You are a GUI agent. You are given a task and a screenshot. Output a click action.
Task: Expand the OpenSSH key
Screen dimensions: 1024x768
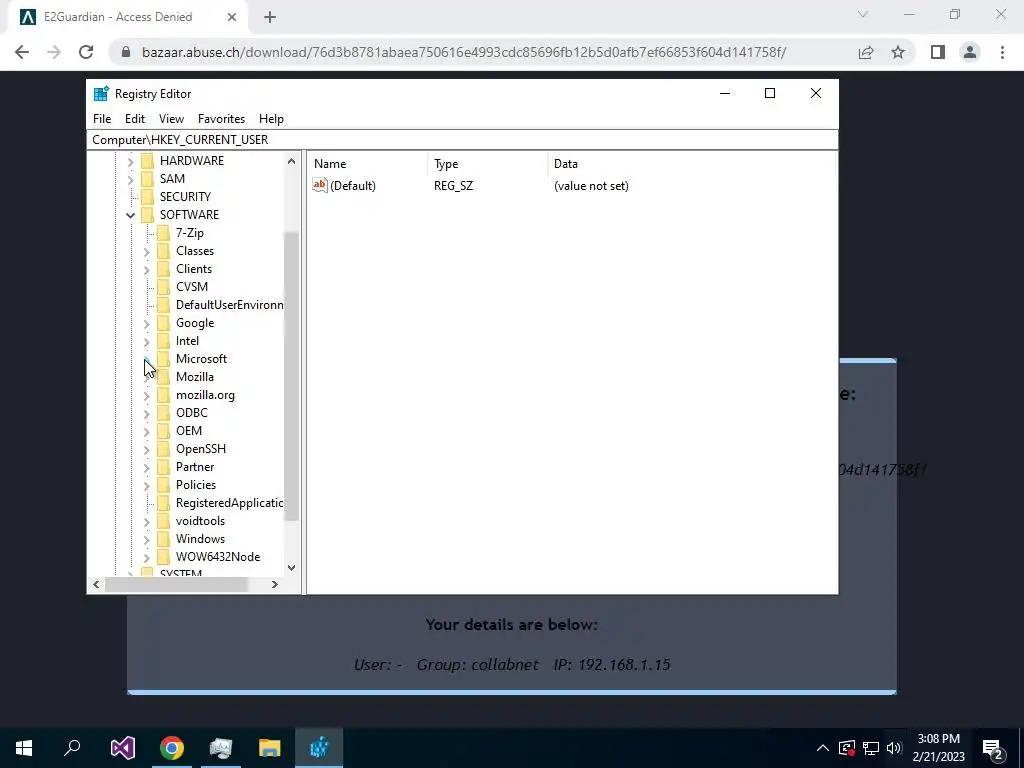point(146,449)
